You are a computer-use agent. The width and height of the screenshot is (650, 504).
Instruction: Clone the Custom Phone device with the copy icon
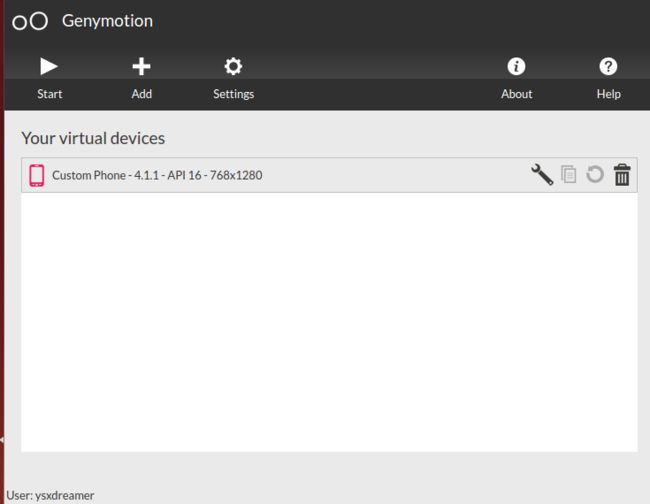tap(568, 174)
